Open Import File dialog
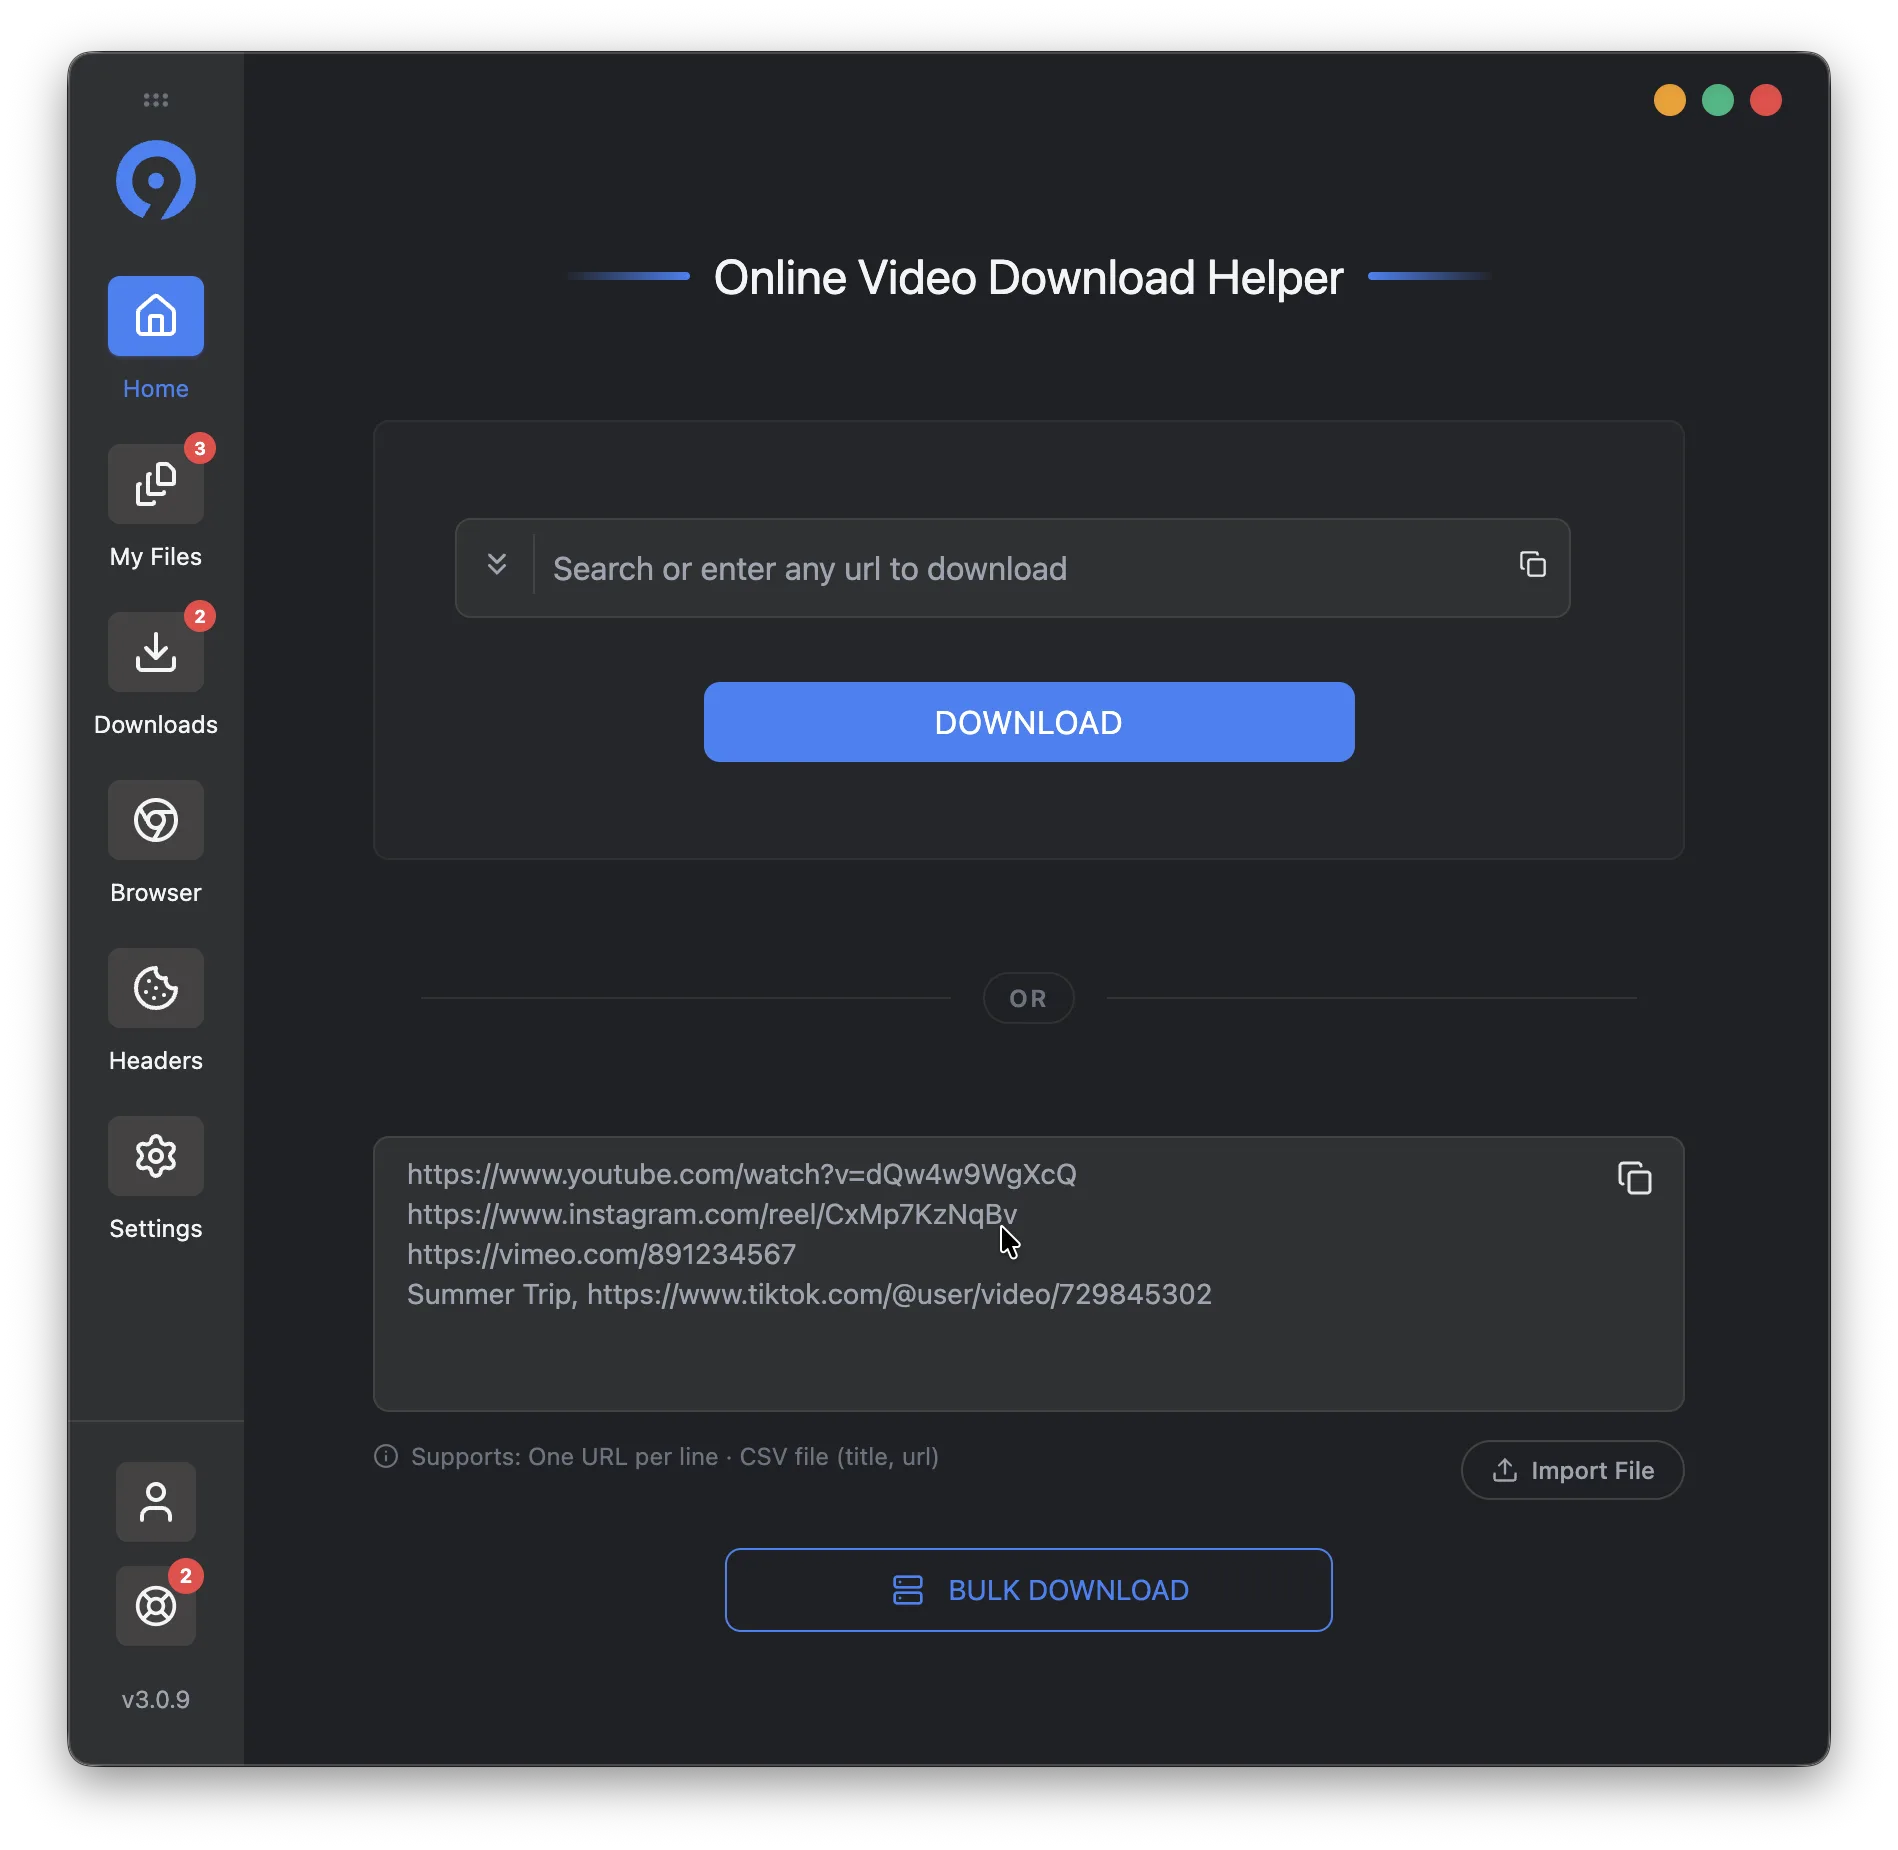The height and width of the screenshot is (1850, 1898). pos(1571,1470)
